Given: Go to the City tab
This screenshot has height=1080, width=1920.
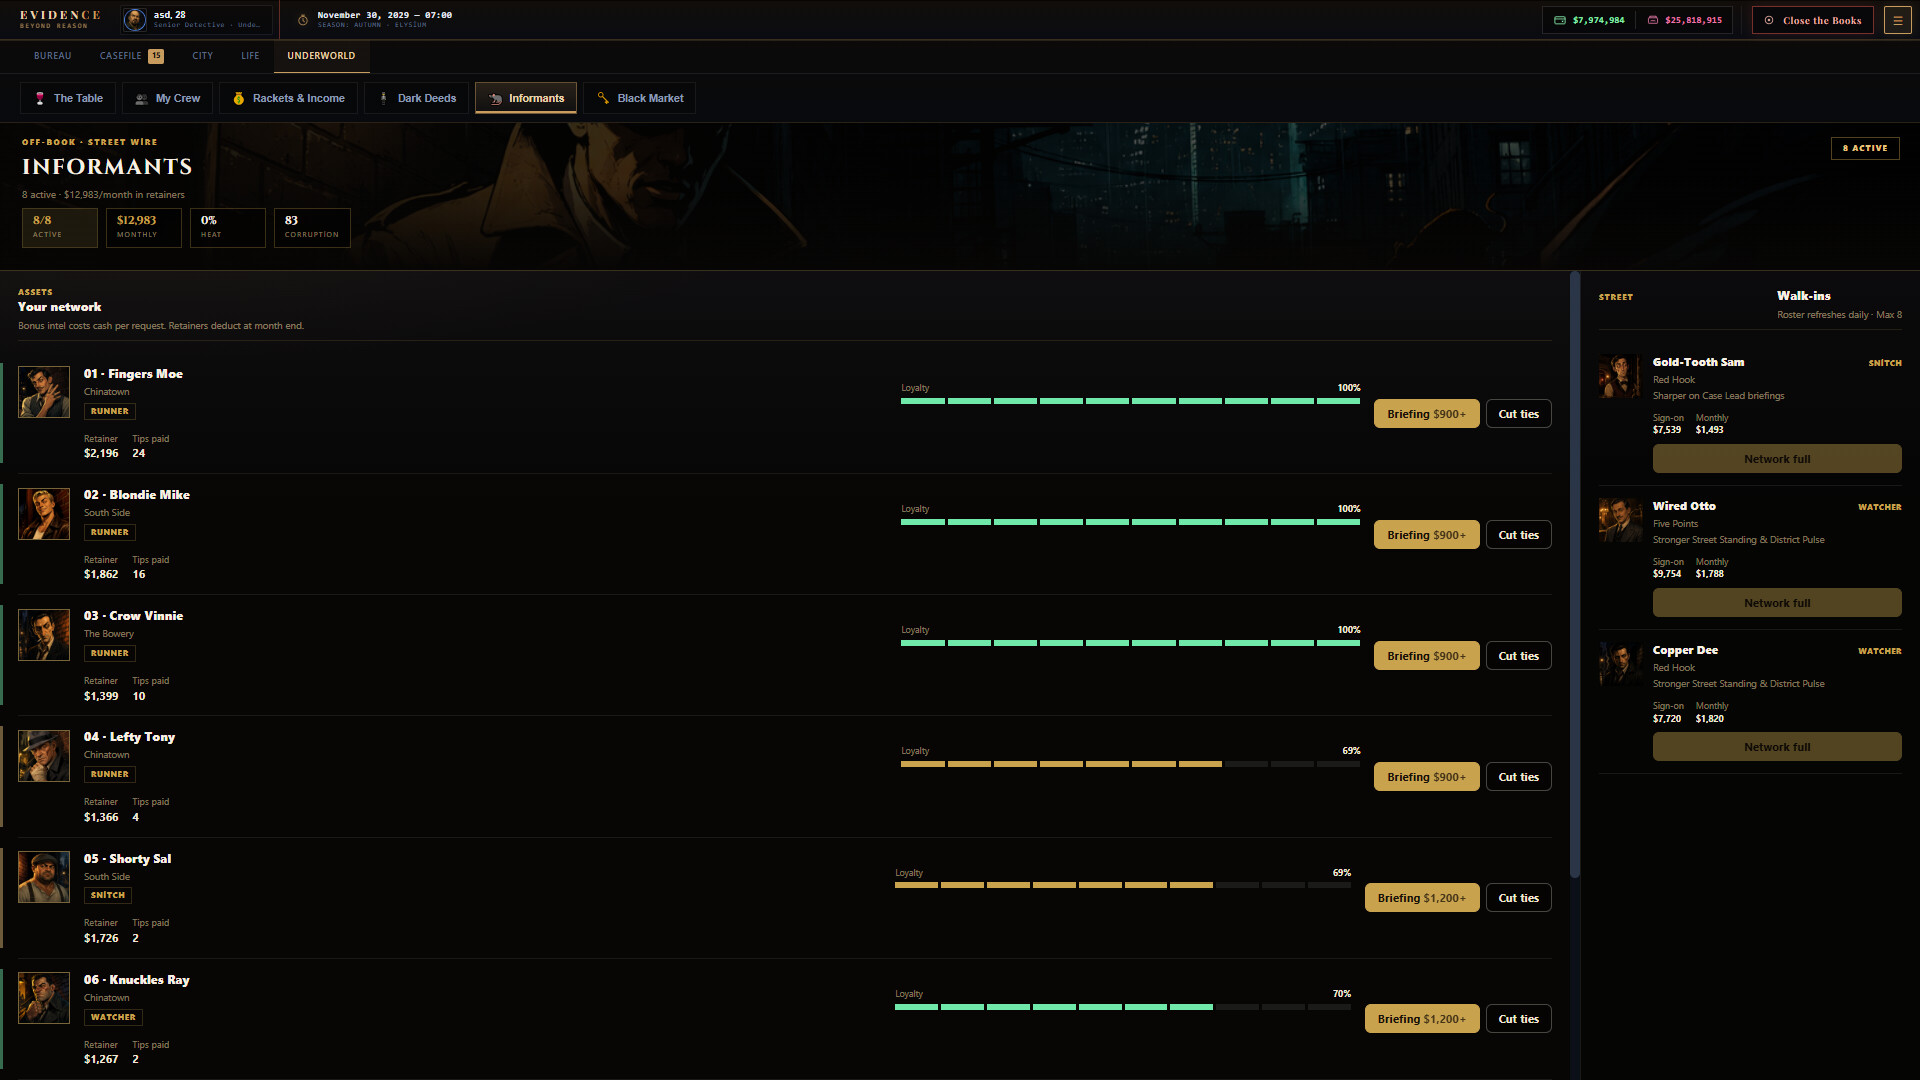Looking at the screenshot, I should (203, 56).
